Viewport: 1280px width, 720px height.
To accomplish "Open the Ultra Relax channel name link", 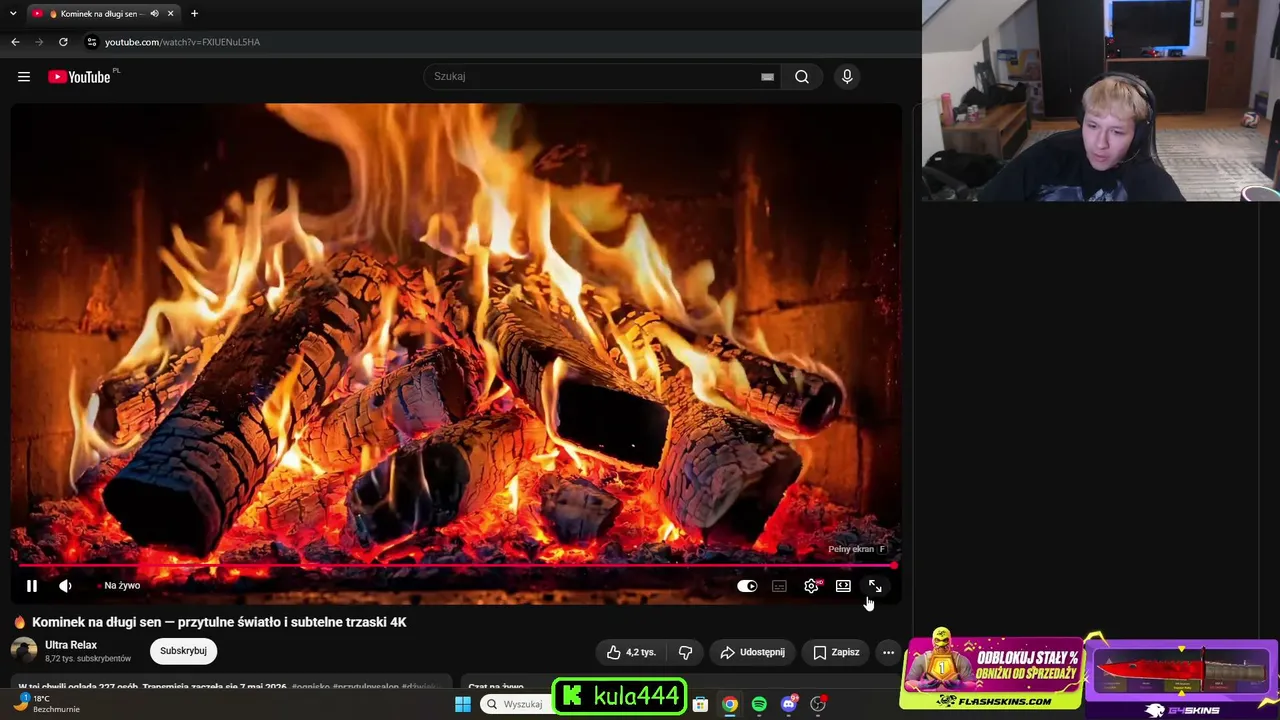I will tap(71, 645).
